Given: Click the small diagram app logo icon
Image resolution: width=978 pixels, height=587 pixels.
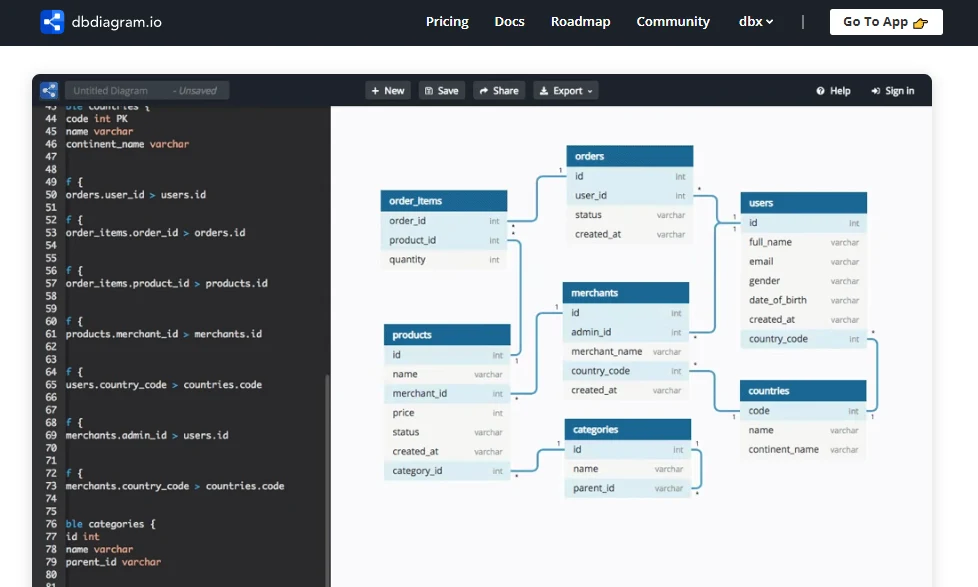Looking at the screenshot, I should (x=49, y=90).
